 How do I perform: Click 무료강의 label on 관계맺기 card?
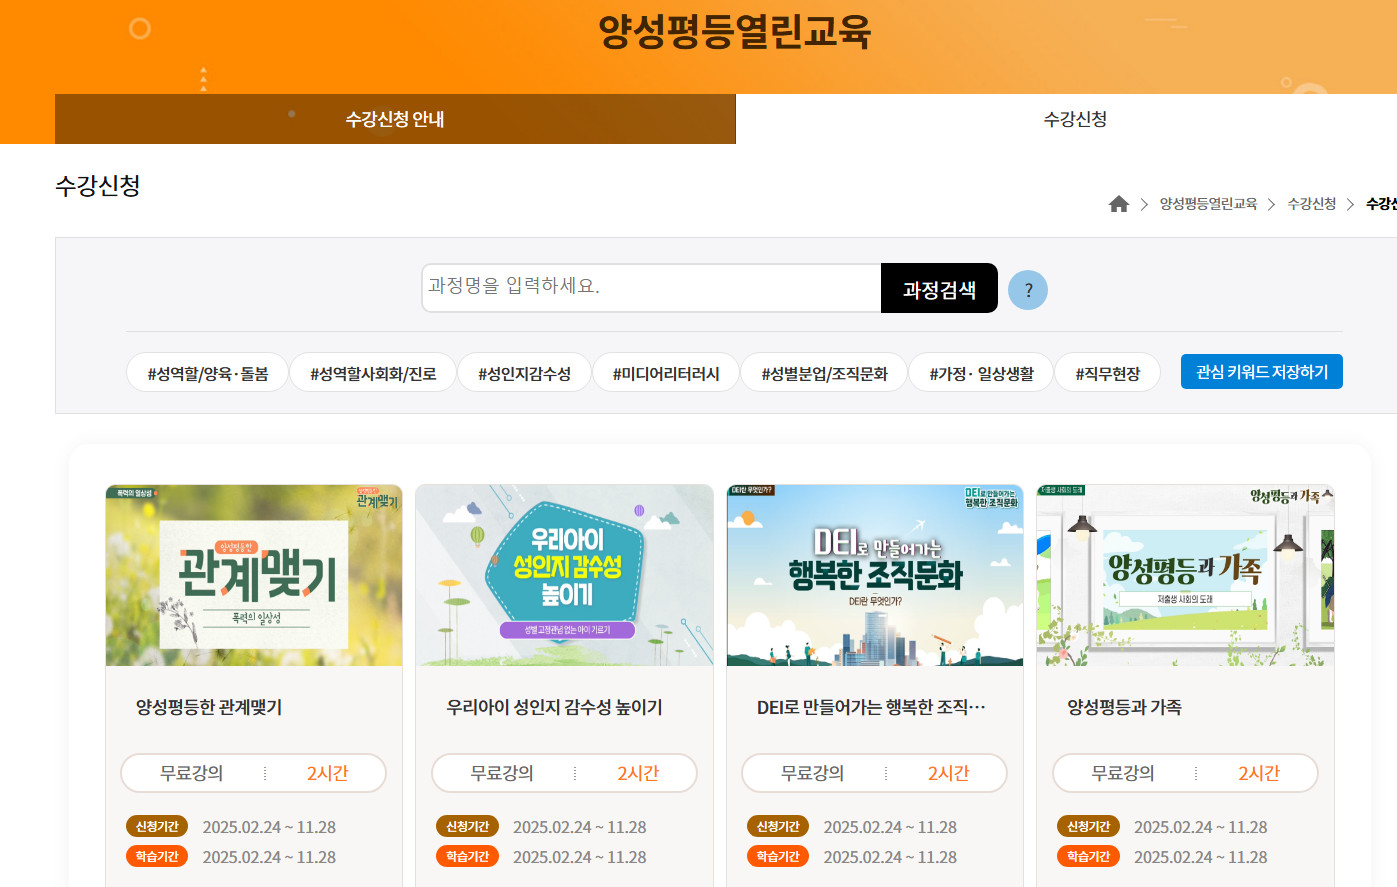[x=192, y=773]
